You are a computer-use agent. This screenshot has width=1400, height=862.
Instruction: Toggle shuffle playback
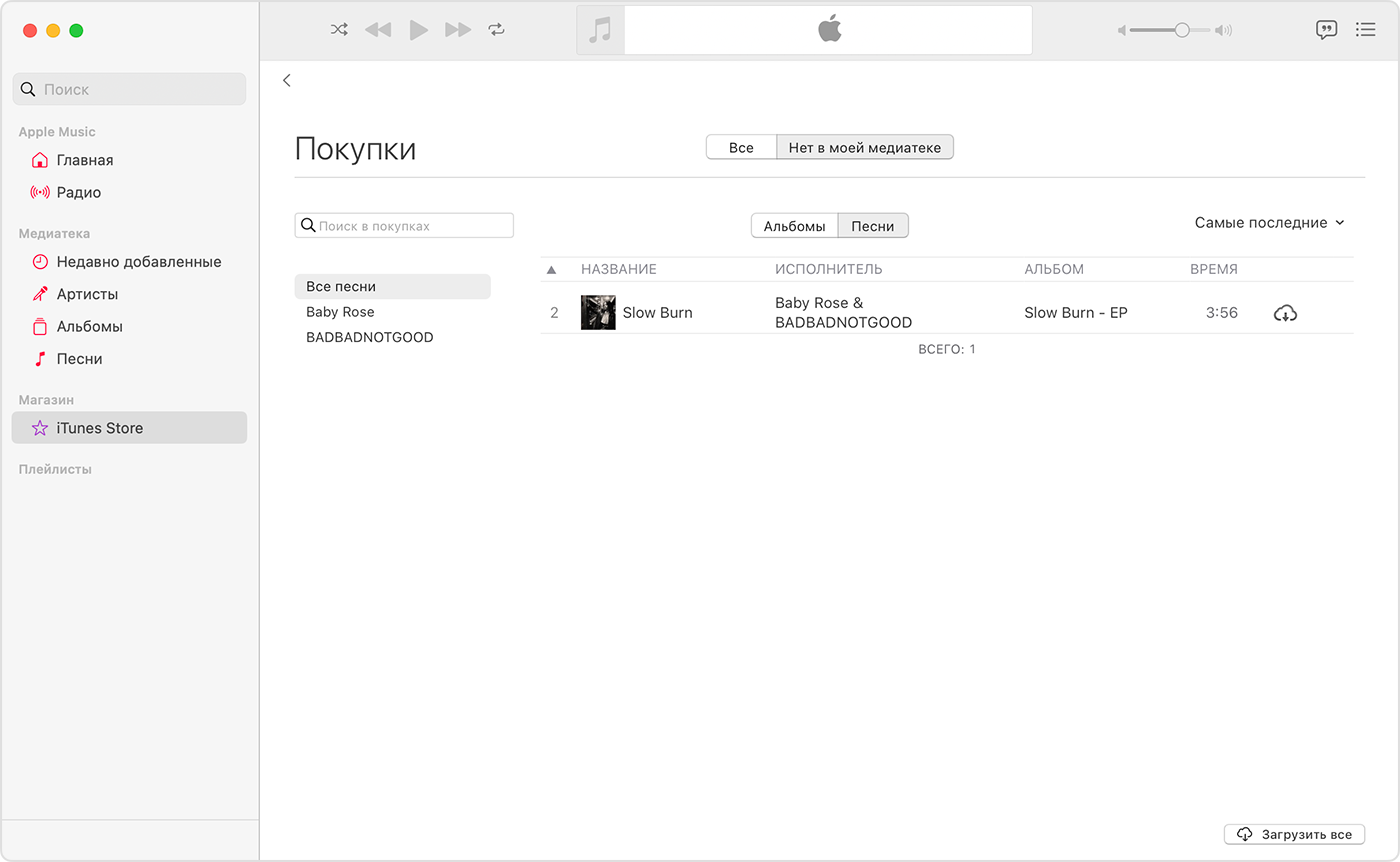(x=339, y=30)
